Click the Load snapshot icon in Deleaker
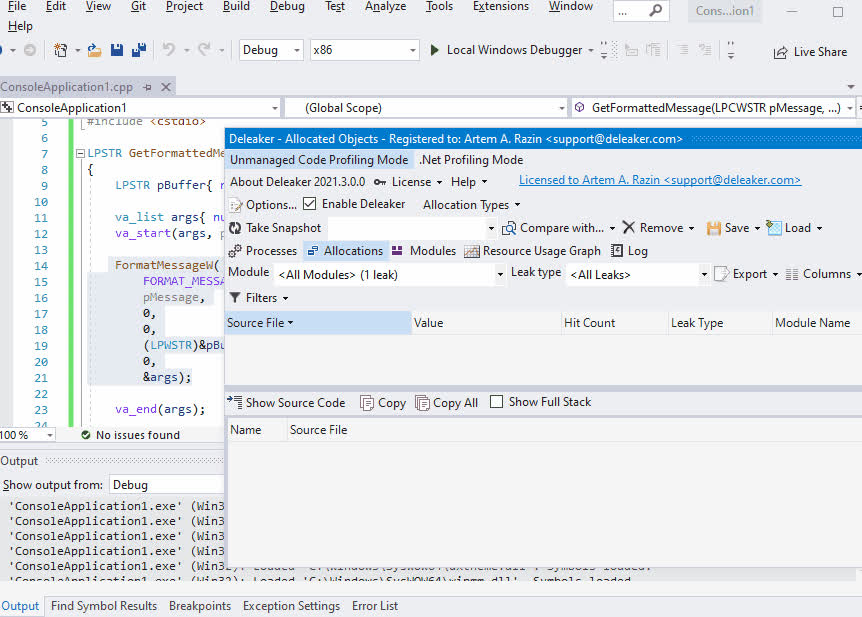The image size is (862, 617). click(x=774, y=228)
